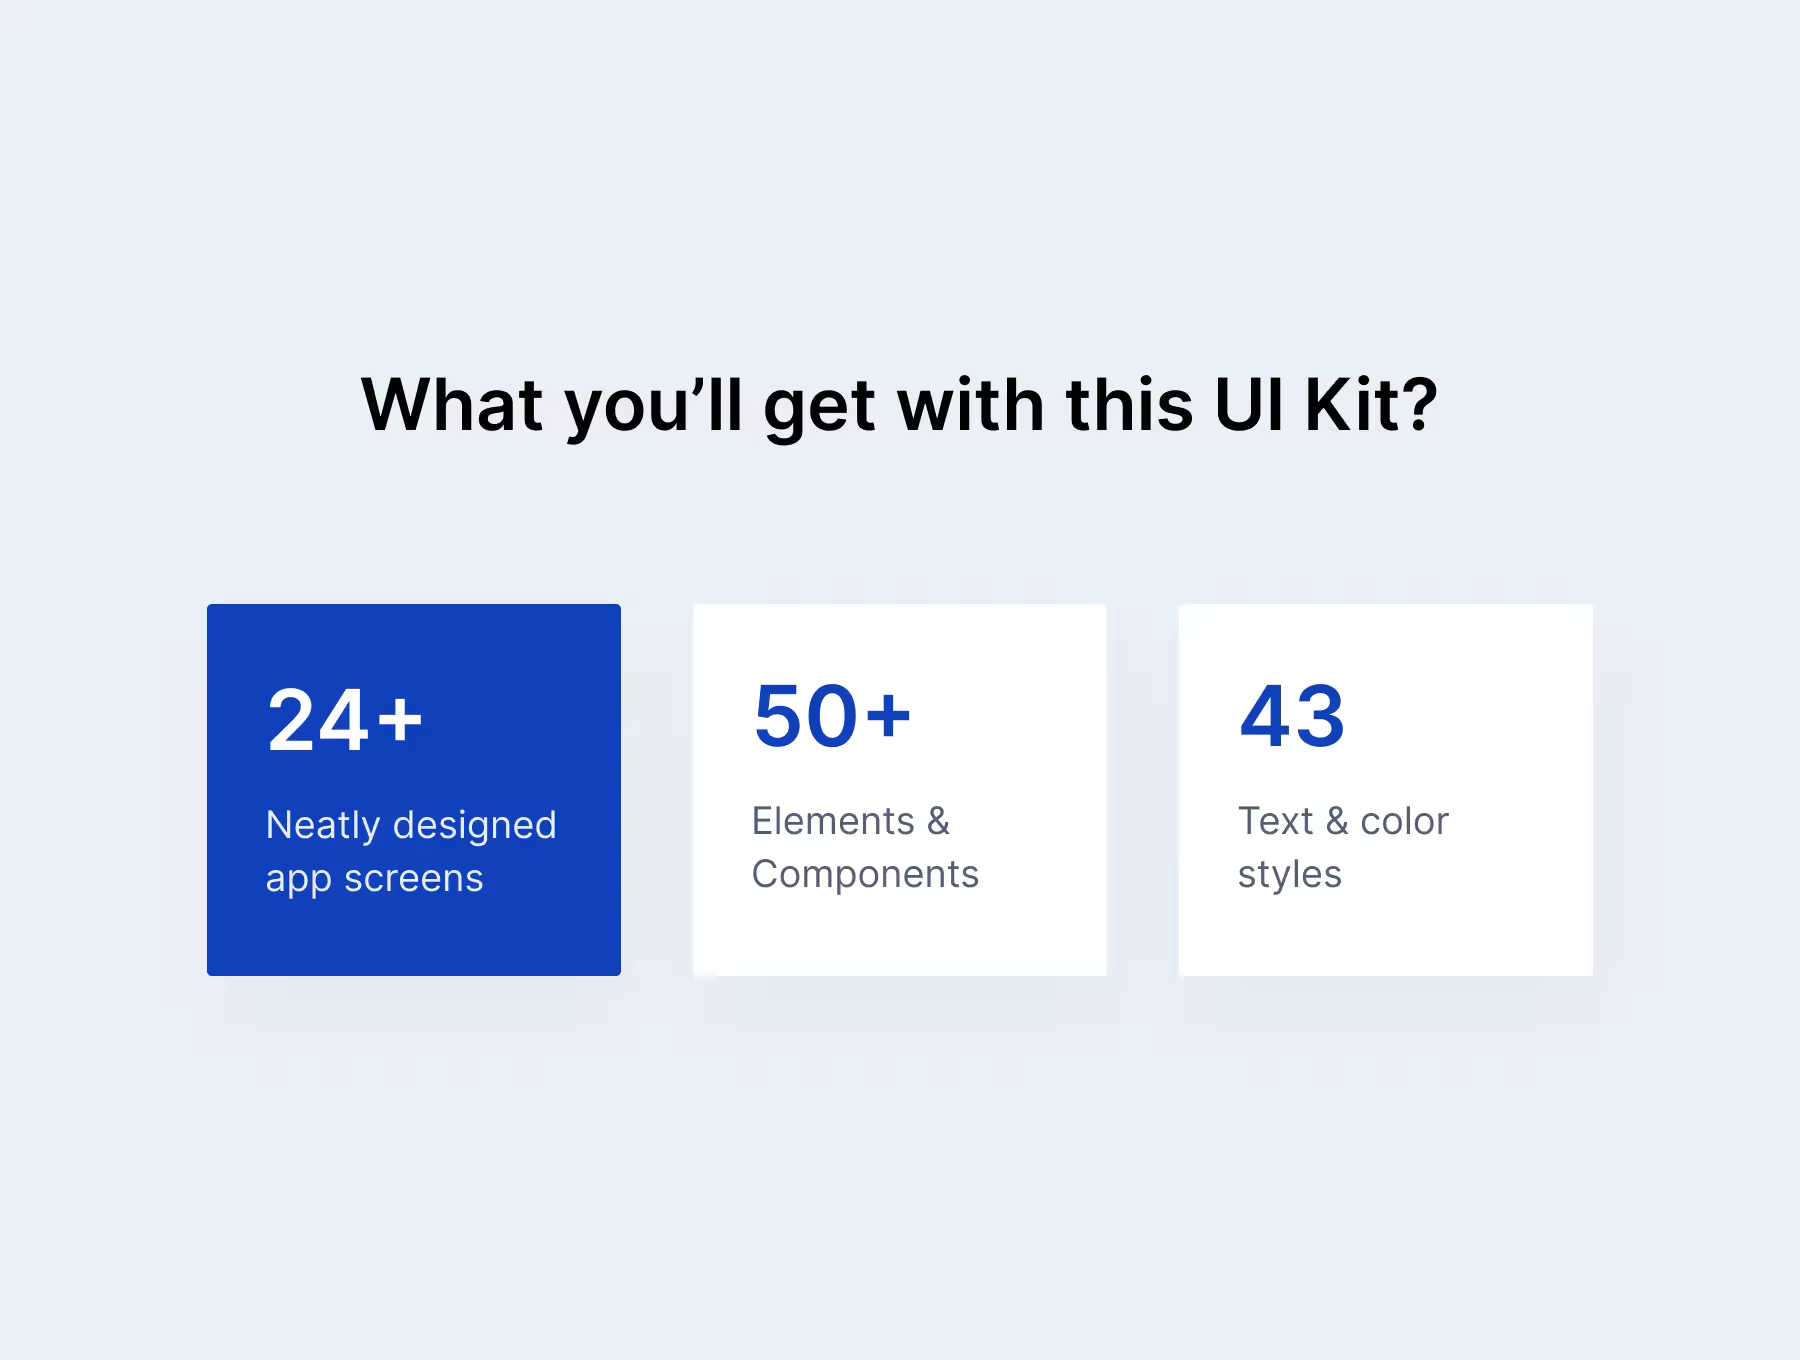Click the word "color" in the 43 card
The image size is (1800, 1360).
pos(1404,821)
